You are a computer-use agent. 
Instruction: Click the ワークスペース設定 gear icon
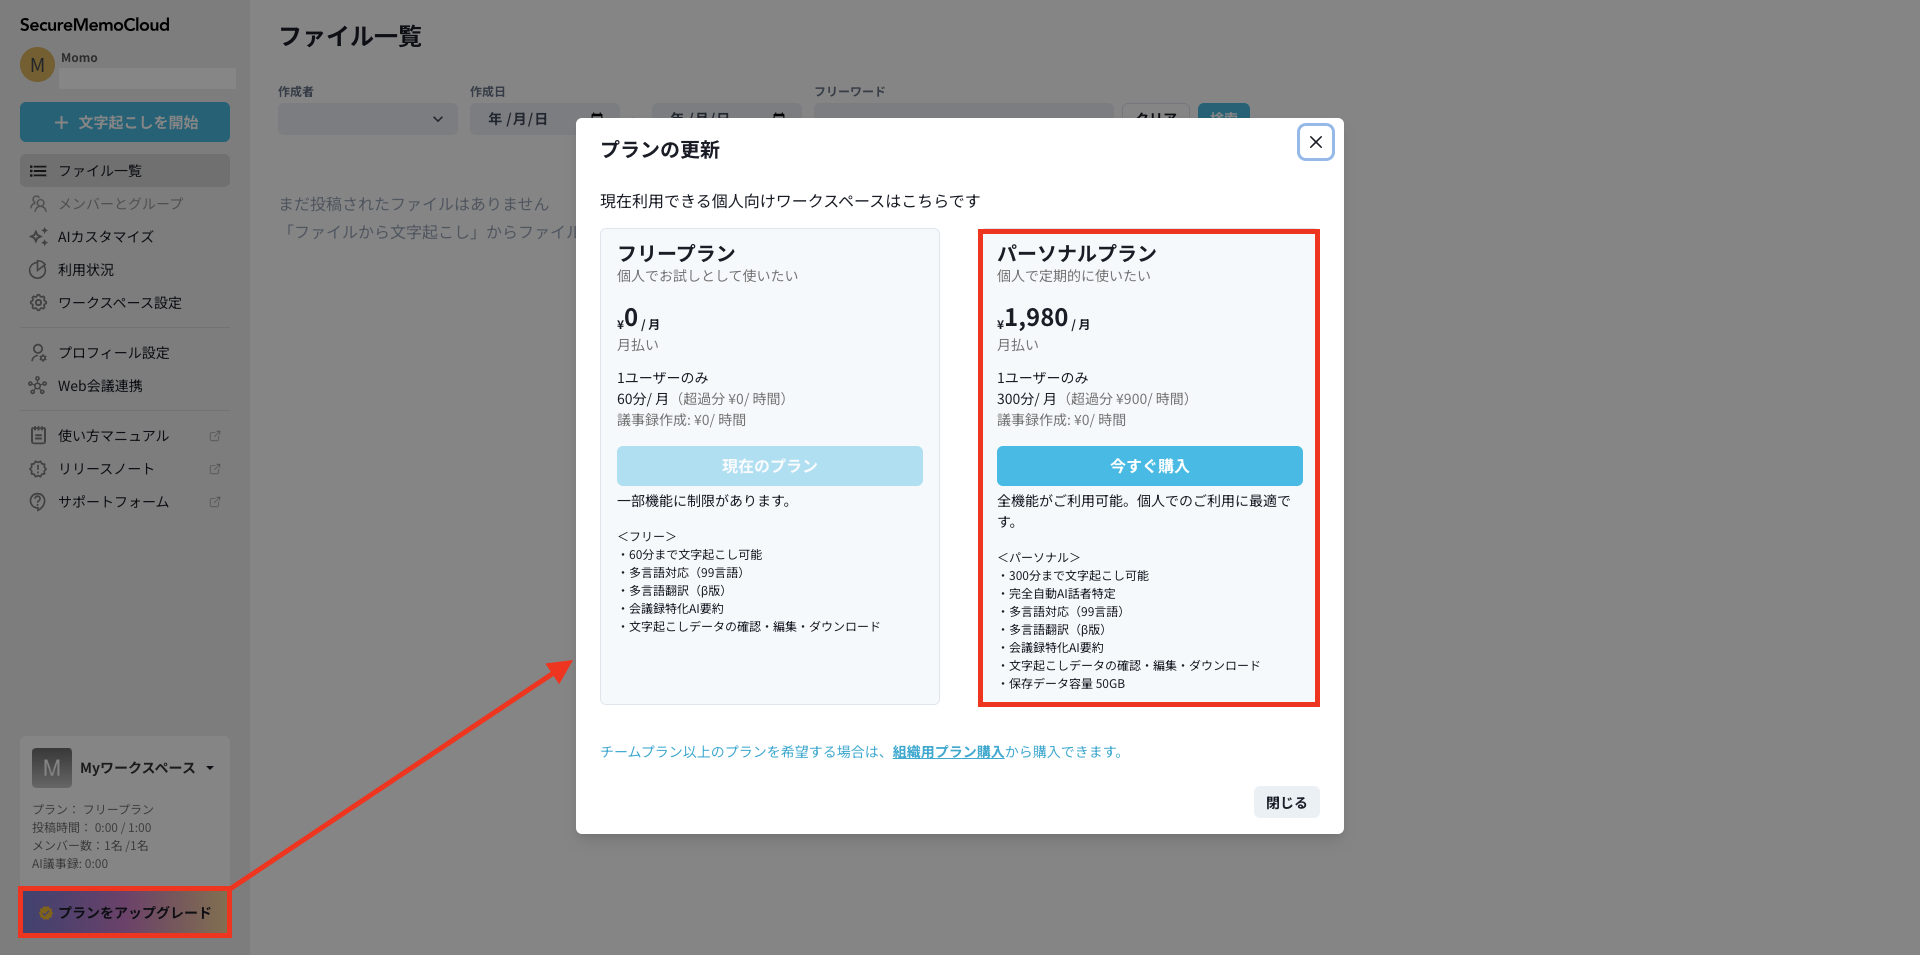38,303
